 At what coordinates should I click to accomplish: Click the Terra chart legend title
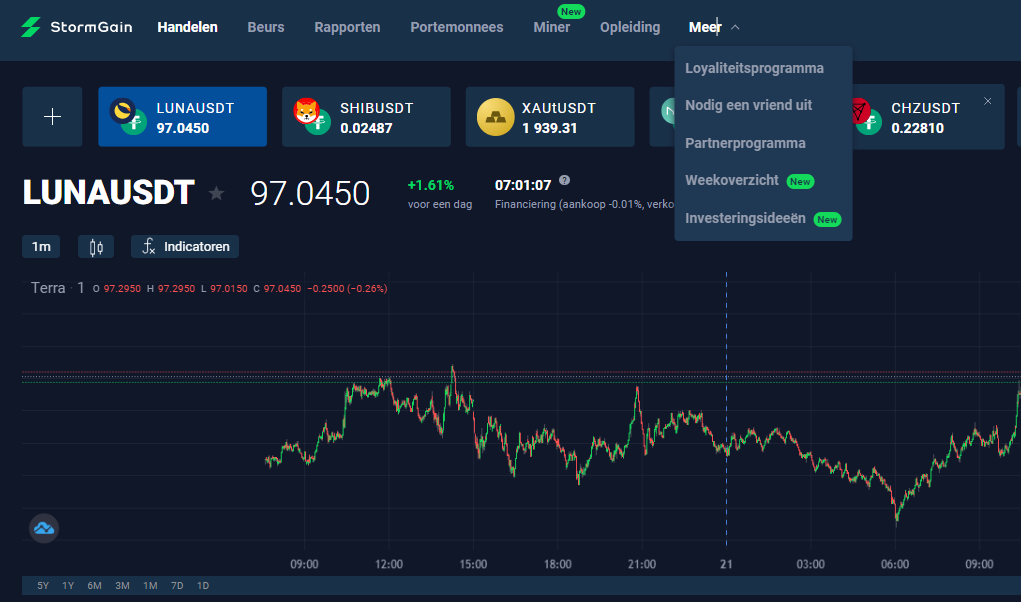tap(48, 288)
